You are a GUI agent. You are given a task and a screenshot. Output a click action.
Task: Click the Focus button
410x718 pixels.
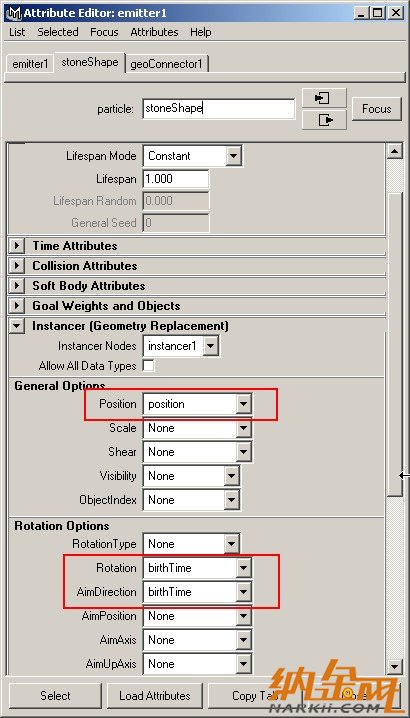coord(377,109)
